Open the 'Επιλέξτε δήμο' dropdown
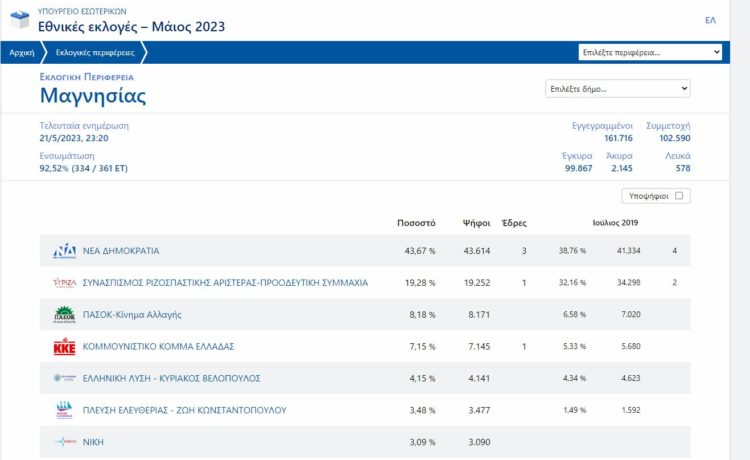 (x=617, y=89)
